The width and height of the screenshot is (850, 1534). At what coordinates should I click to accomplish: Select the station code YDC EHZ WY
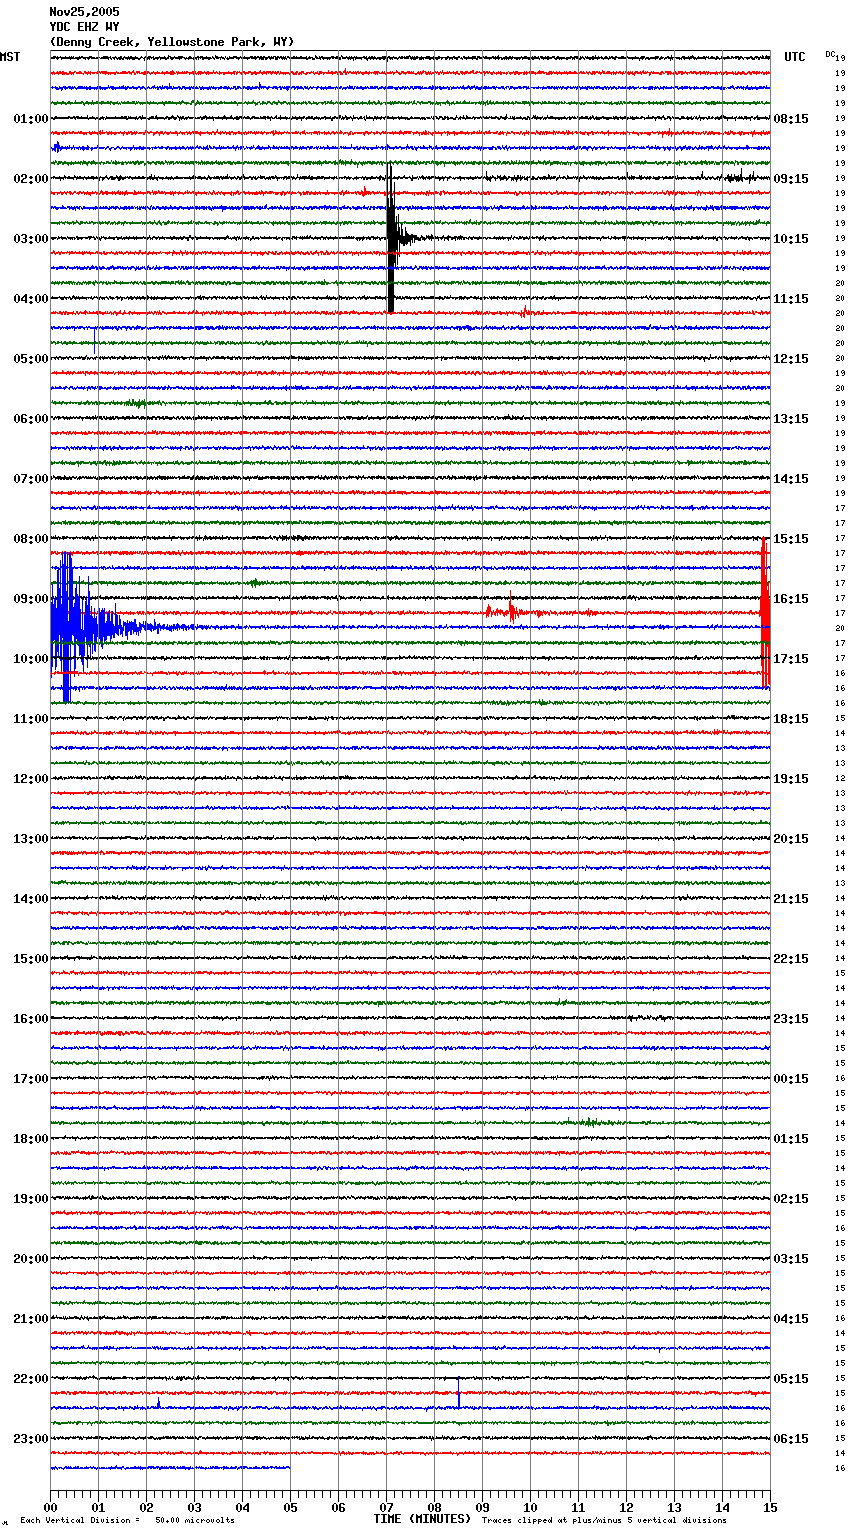coord(84,27)
